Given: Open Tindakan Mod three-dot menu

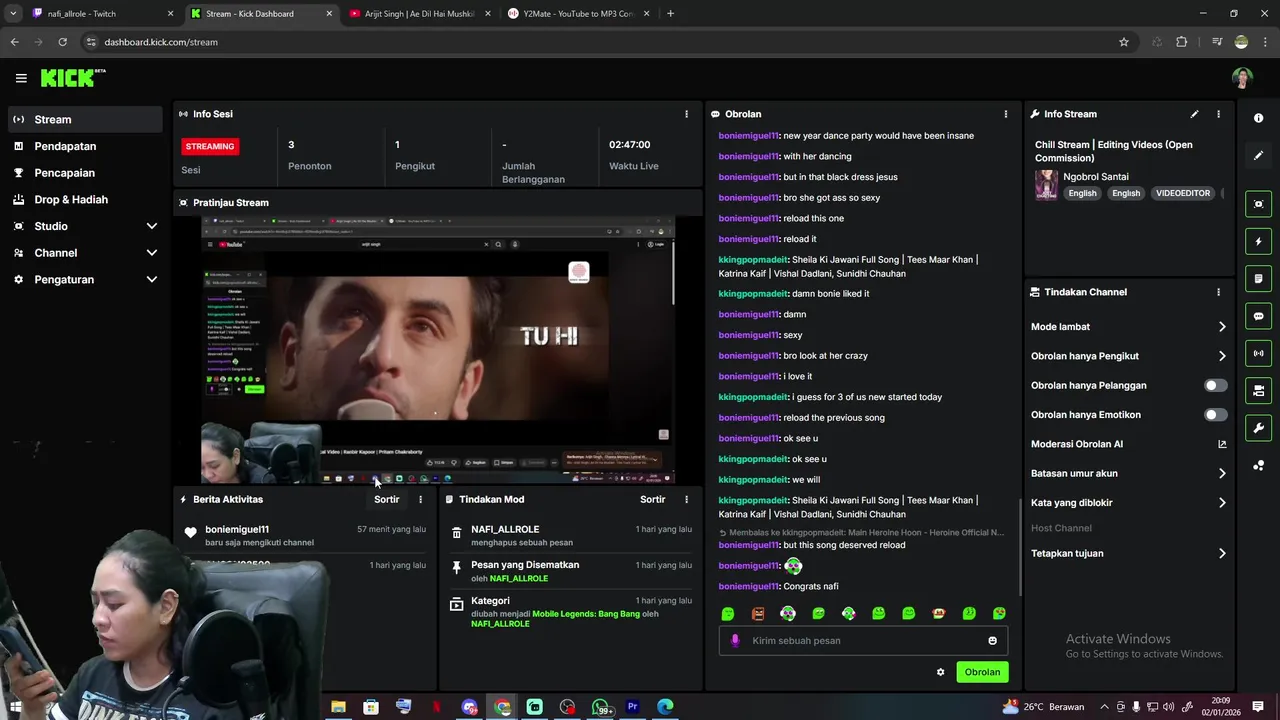Looking at the screenshot, I should [x=686, y=499].
